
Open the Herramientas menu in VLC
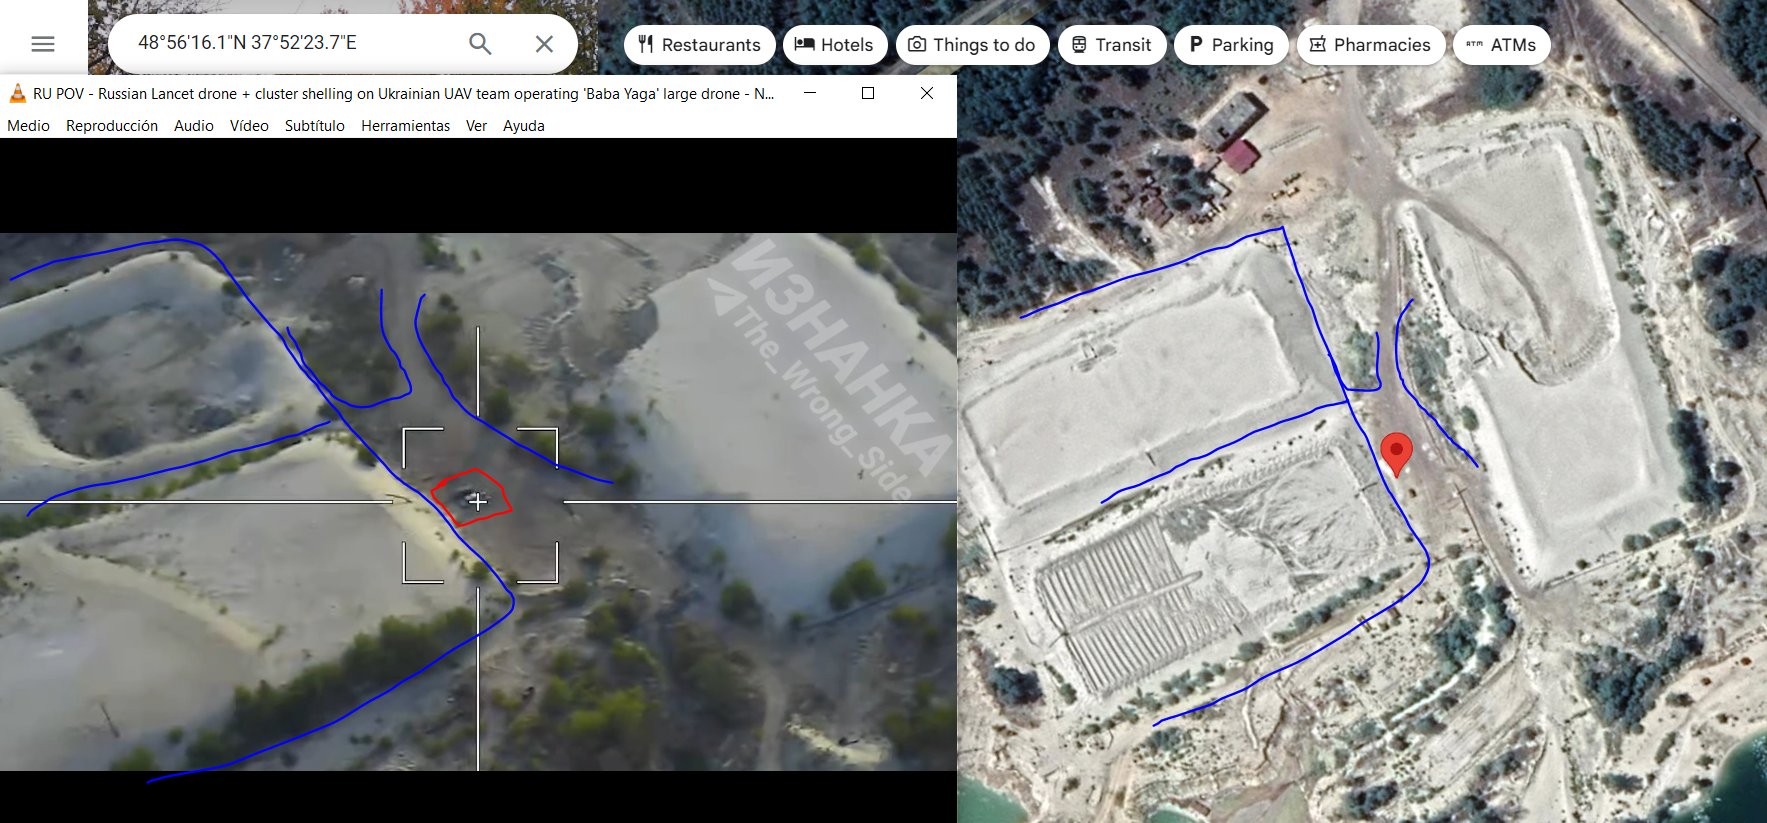[x=405, y=126]
